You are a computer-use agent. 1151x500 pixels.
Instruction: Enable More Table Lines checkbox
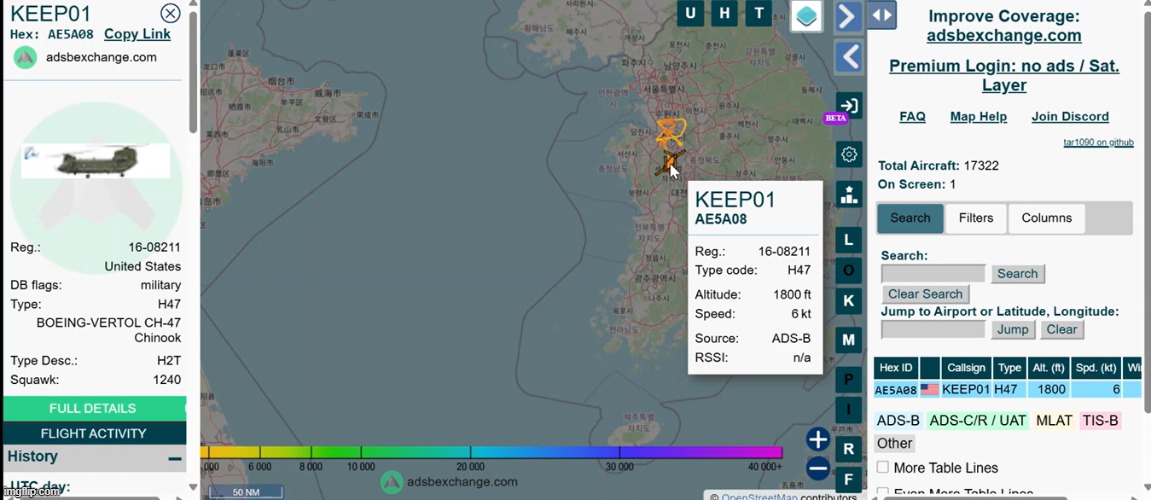click(883, 467)
